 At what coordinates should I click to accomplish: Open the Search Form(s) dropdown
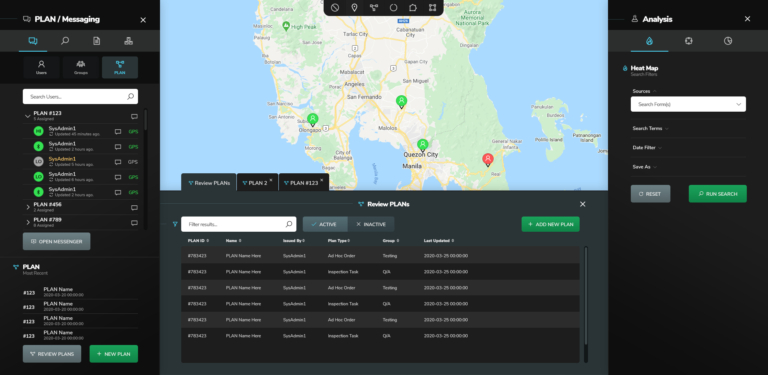pos(688,104)
